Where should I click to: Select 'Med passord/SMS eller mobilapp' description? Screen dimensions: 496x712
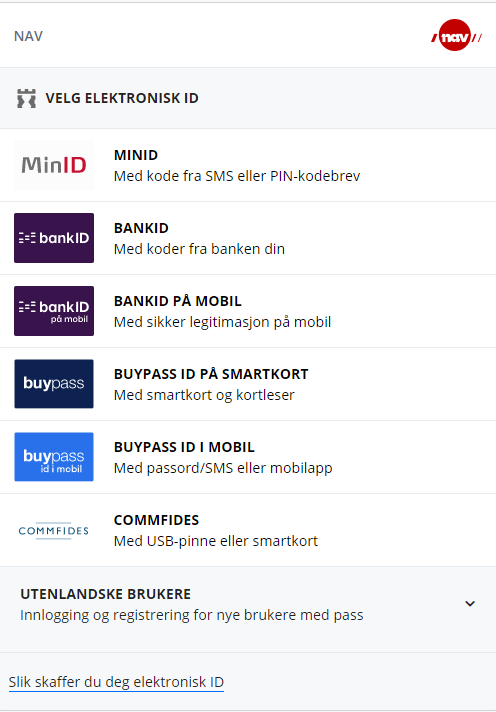223,468
